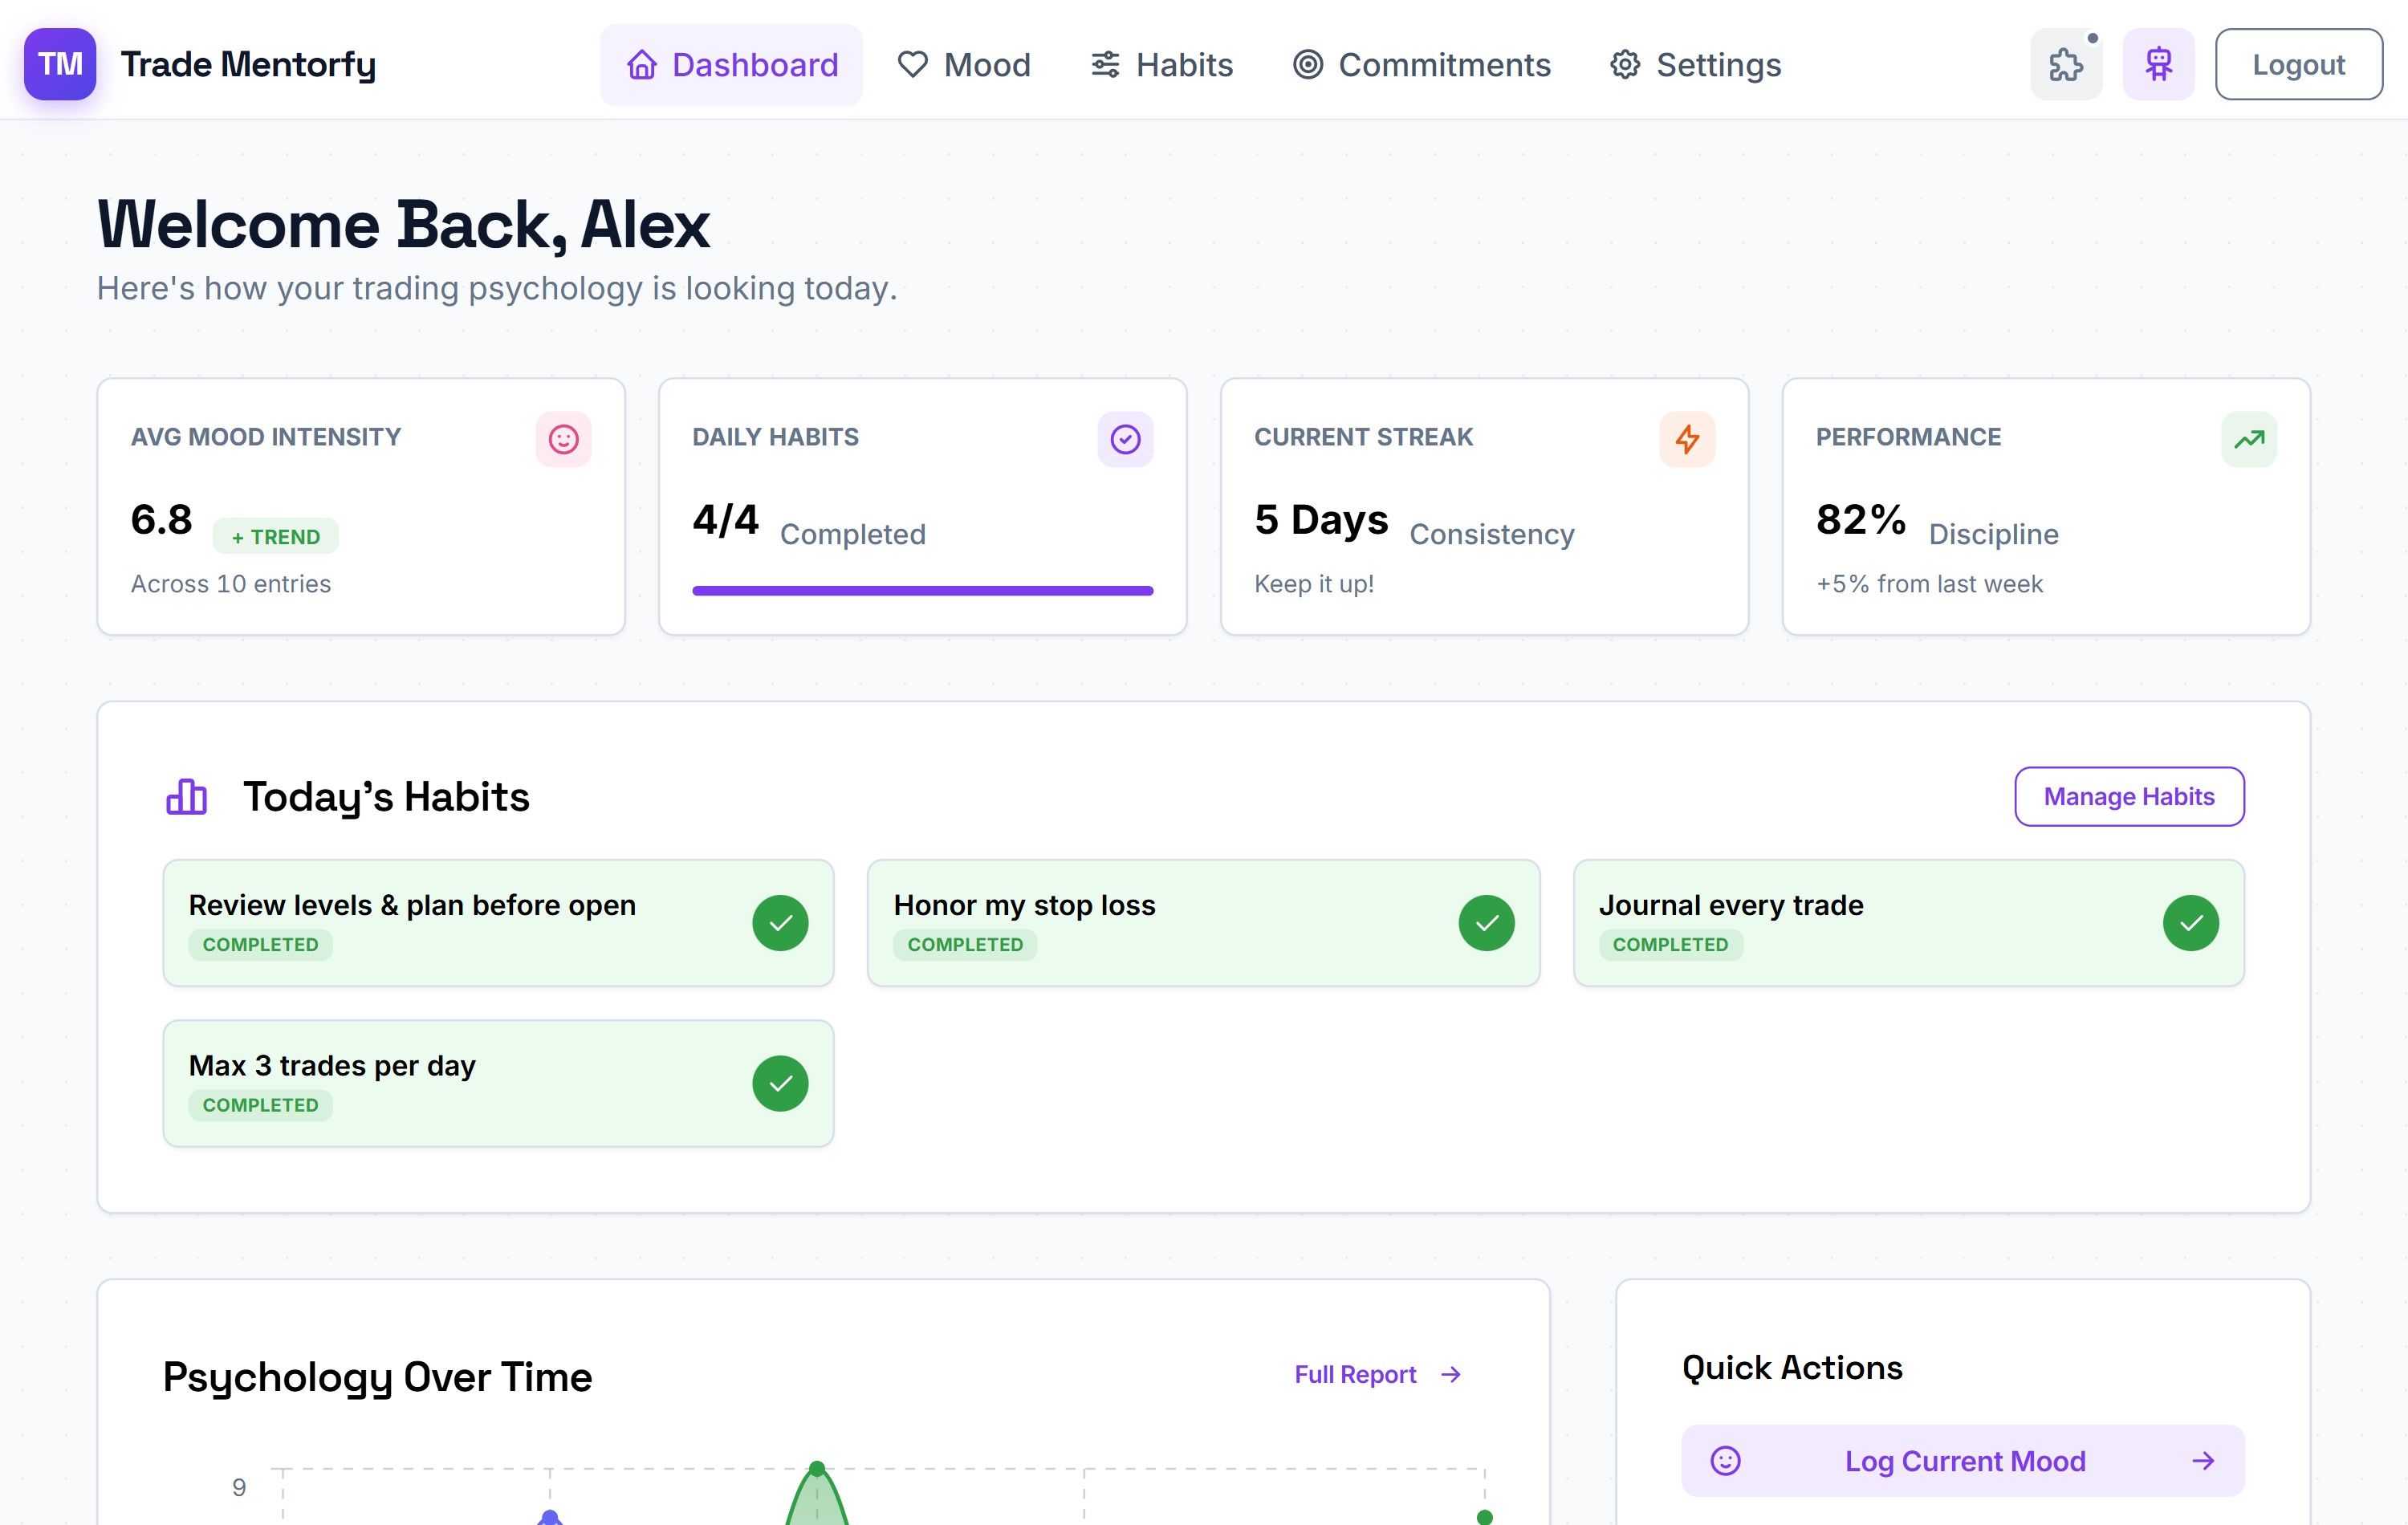This screenshot has height=1525, width=2408.
Task: Click the right arrow in Log Current Mood
Action: [2203, 1461]
